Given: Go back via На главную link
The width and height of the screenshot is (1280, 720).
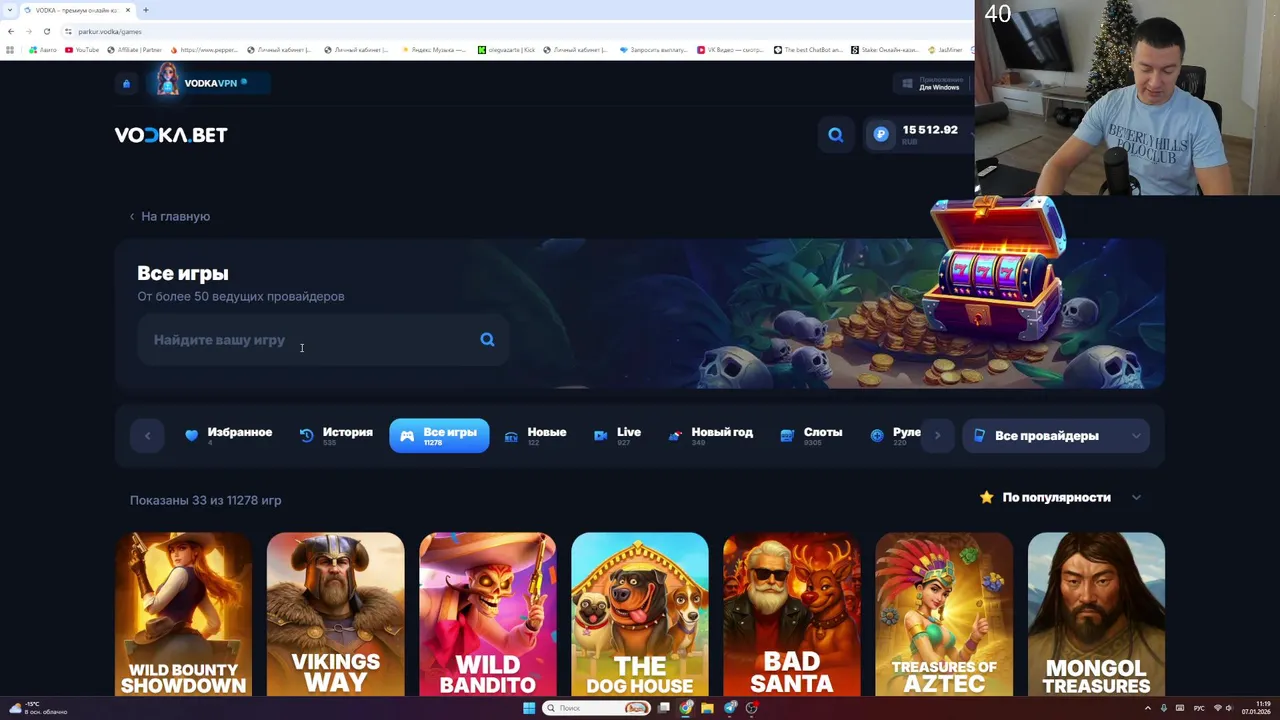Looking at the screenshot, I should tap(170, 216).
